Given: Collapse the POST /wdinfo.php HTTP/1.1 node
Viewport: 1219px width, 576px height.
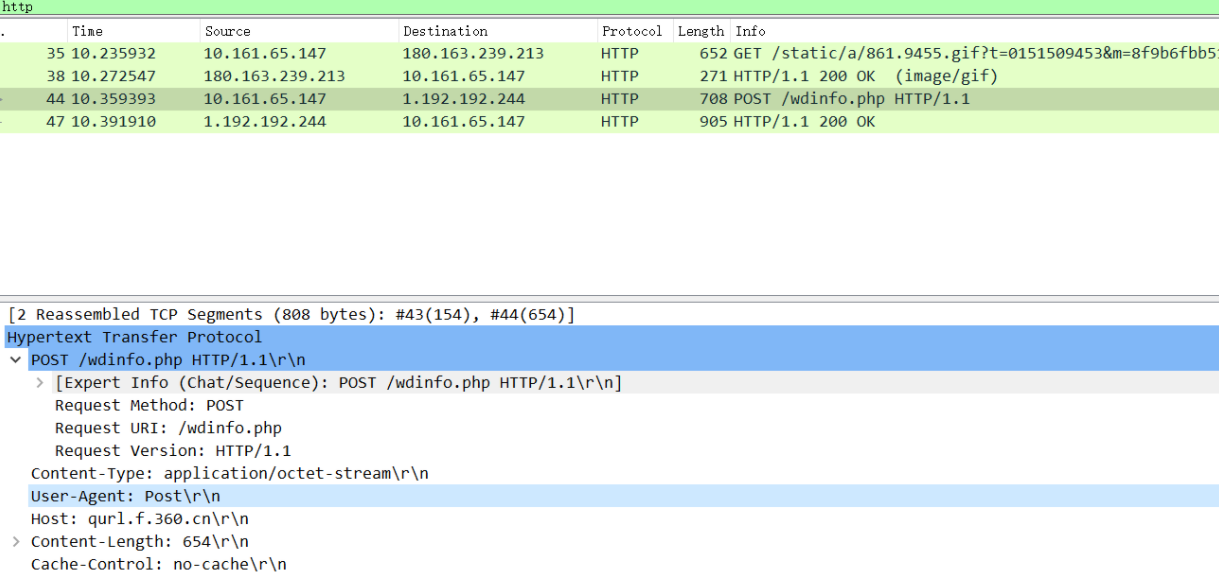Looking at the screenshot, I should pyautogui.click(x=16, y=360).
